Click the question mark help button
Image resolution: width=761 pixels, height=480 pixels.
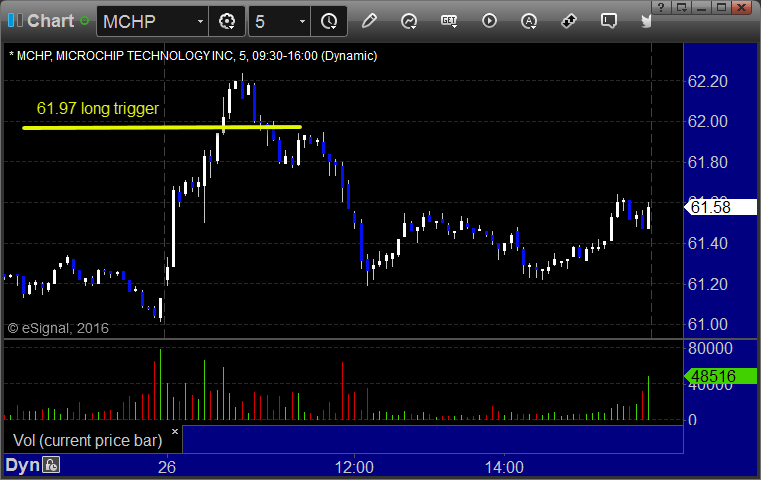click(x=661, y=7)
